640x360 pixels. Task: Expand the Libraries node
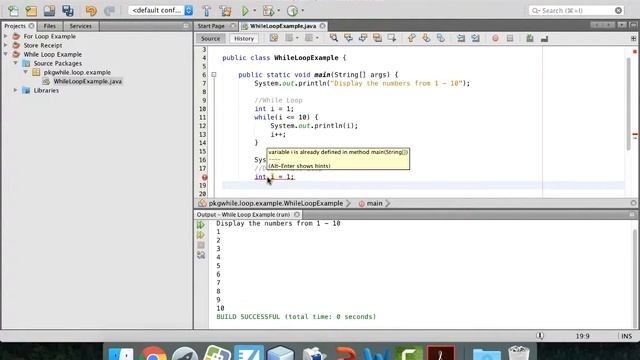[x=16, y=90]
